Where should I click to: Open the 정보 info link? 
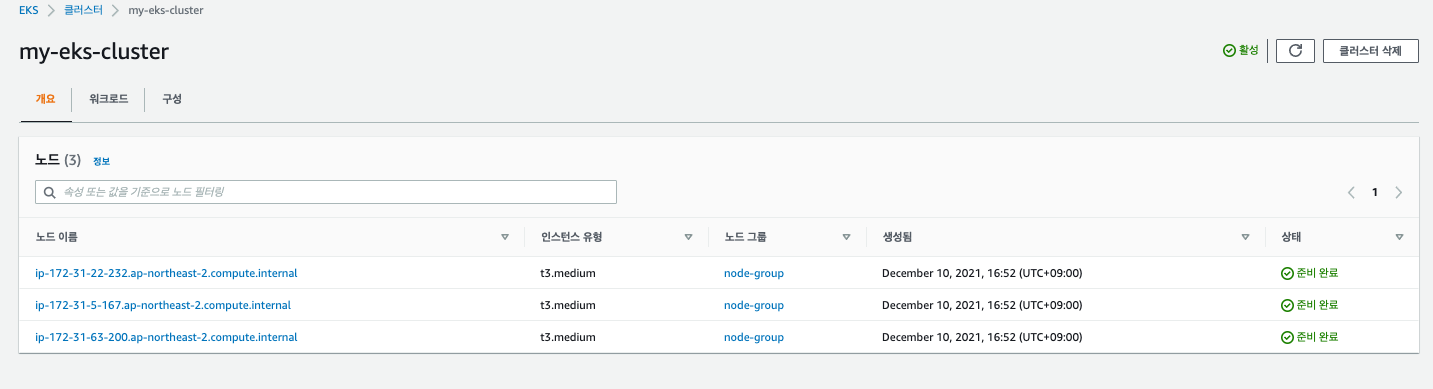[x=102, y=161]
